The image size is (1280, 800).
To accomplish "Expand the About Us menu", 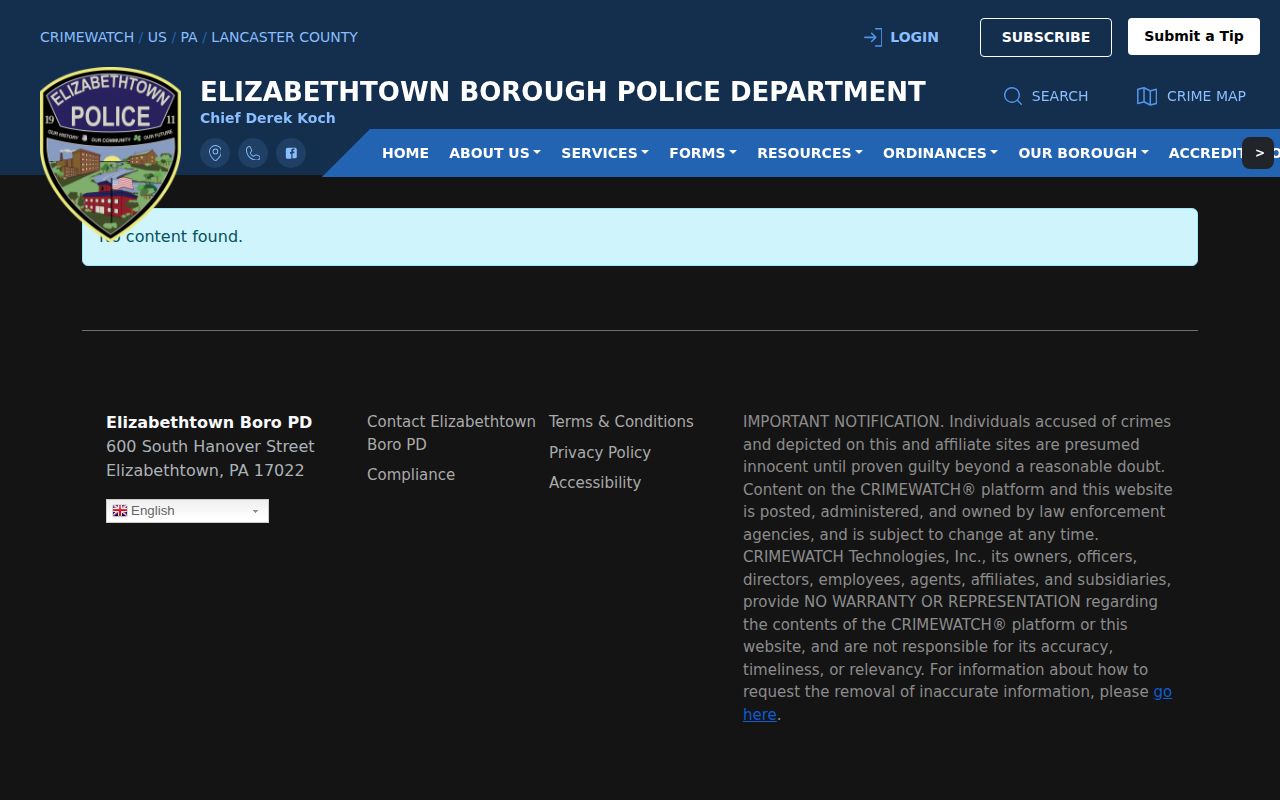I will pos(495,153).
